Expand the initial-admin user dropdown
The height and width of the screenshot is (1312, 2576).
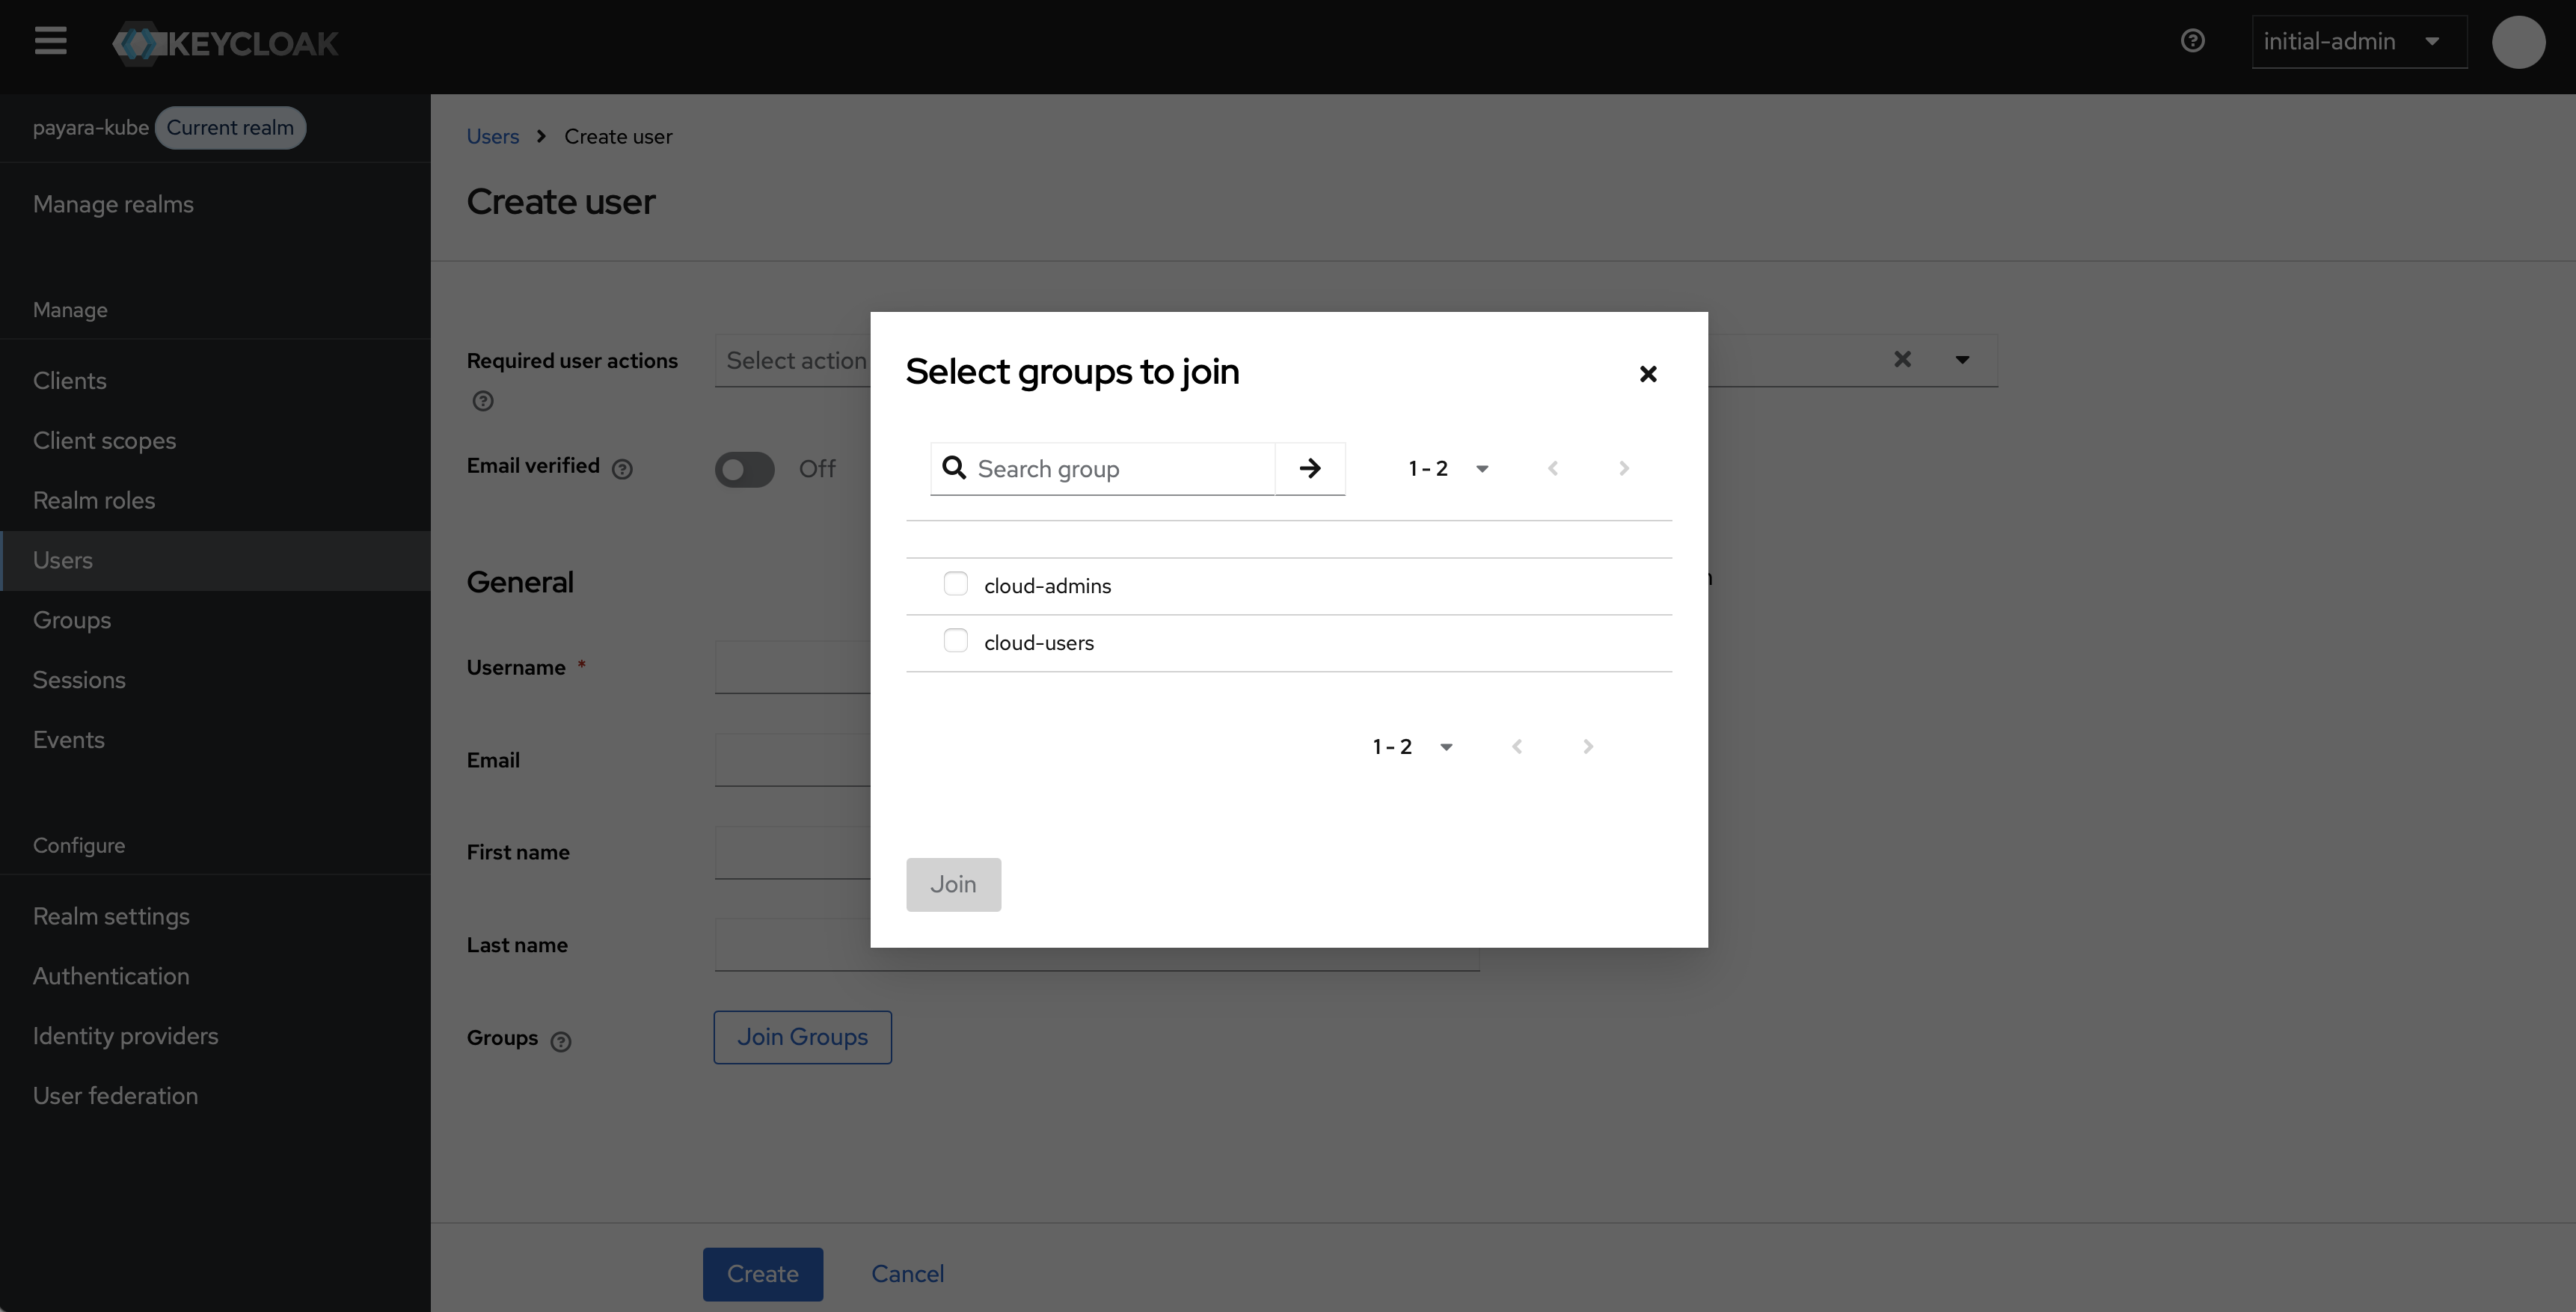[x=2358, y=42]
